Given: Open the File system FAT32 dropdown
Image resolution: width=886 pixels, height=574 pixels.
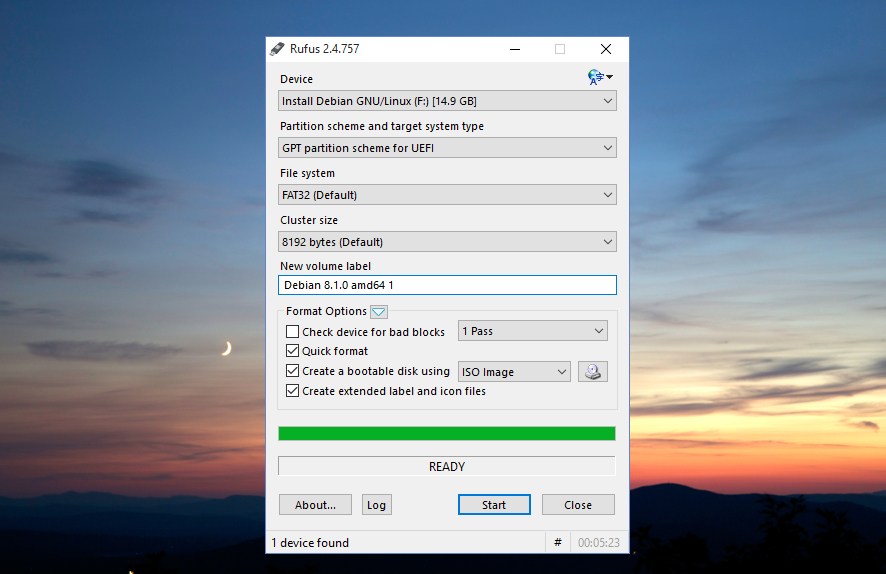Looking at the screenshot, I should [x=447, y=195].
